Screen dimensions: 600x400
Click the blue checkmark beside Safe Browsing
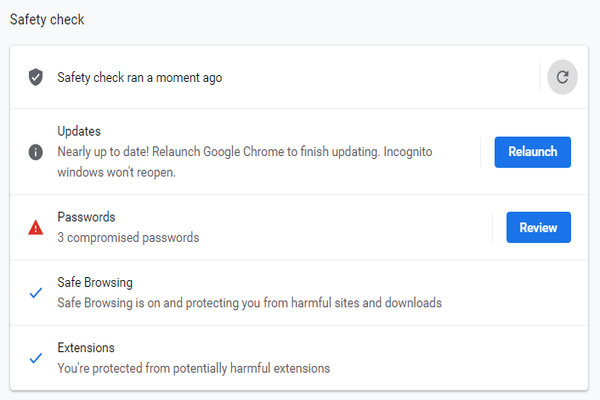point(36,293)
